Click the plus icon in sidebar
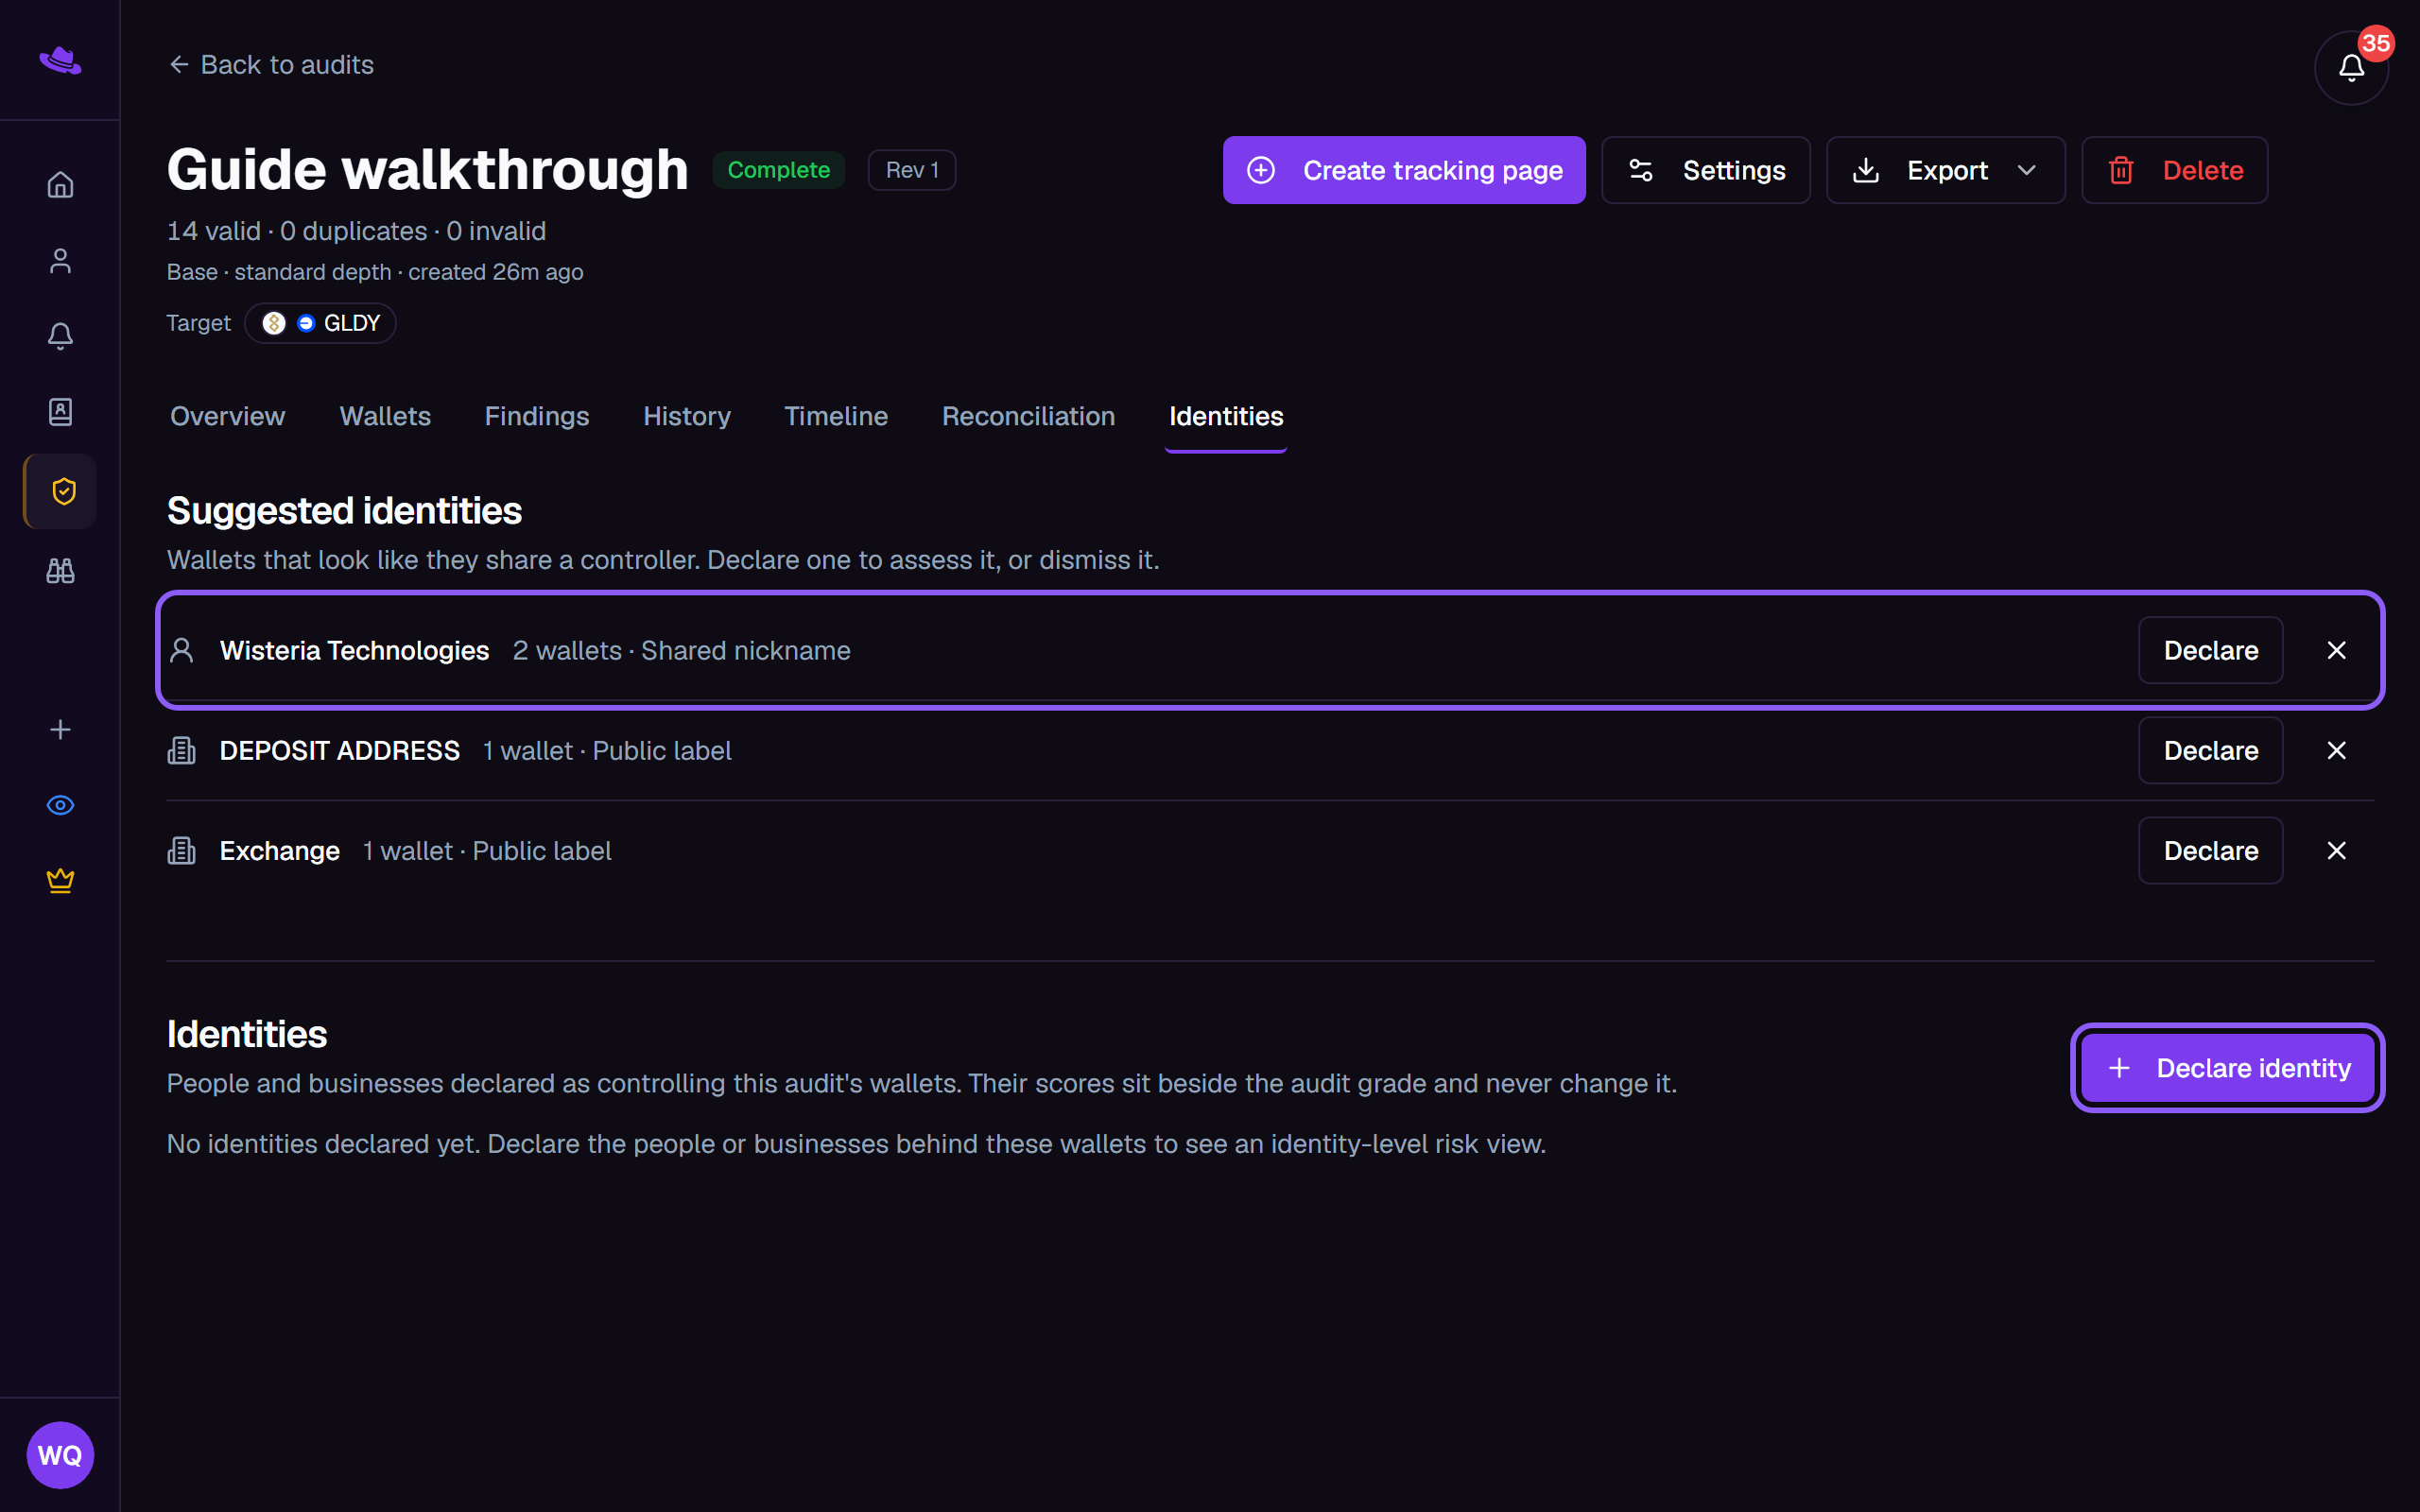This screenshot has width=2420, height=1512. [60, 730]
